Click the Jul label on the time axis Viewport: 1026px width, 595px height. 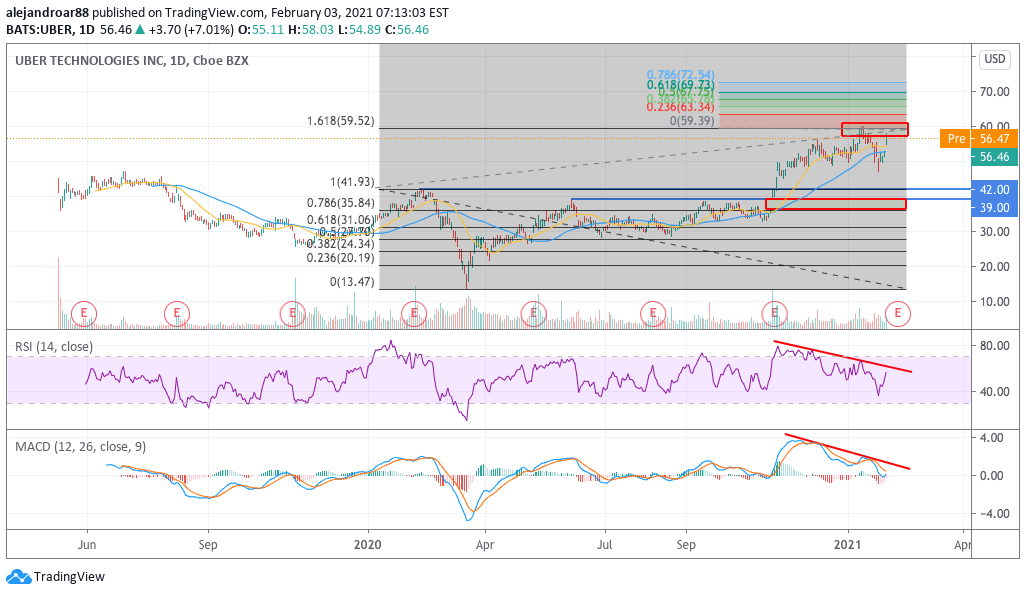click(605, 545)
